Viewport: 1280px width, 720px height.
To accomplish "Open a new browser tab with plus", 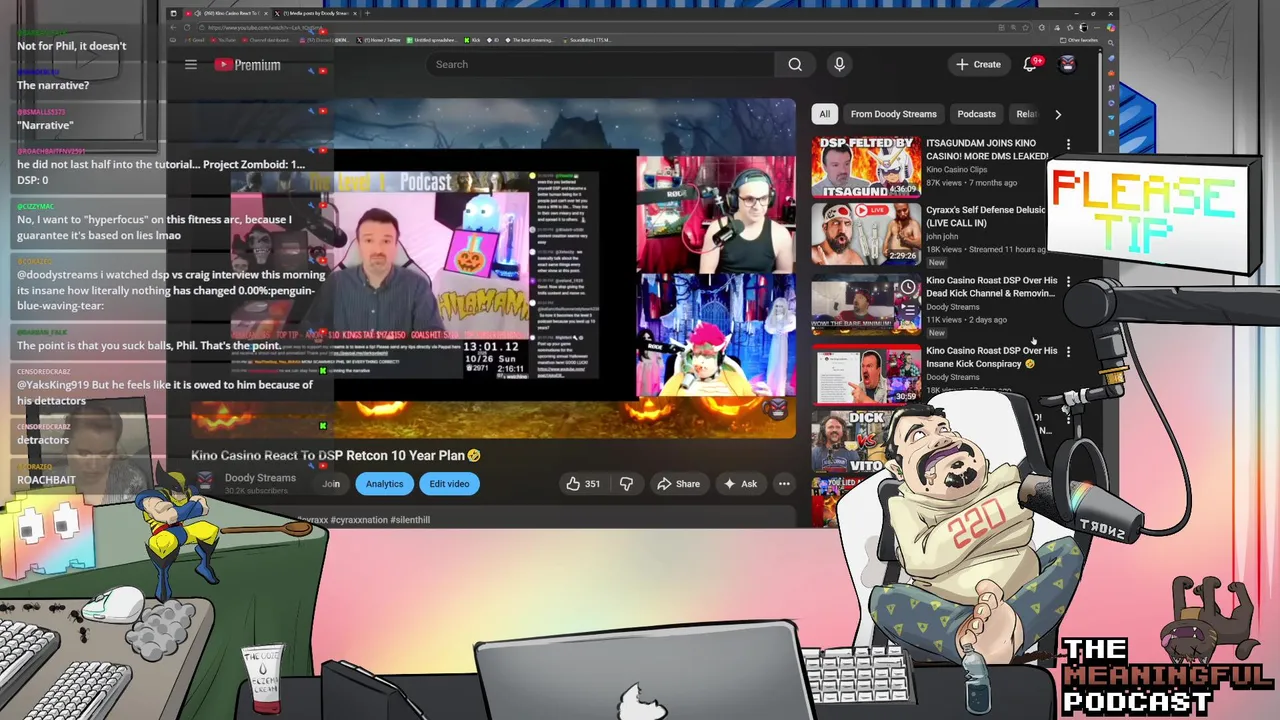I will click(x=367, y=13).
